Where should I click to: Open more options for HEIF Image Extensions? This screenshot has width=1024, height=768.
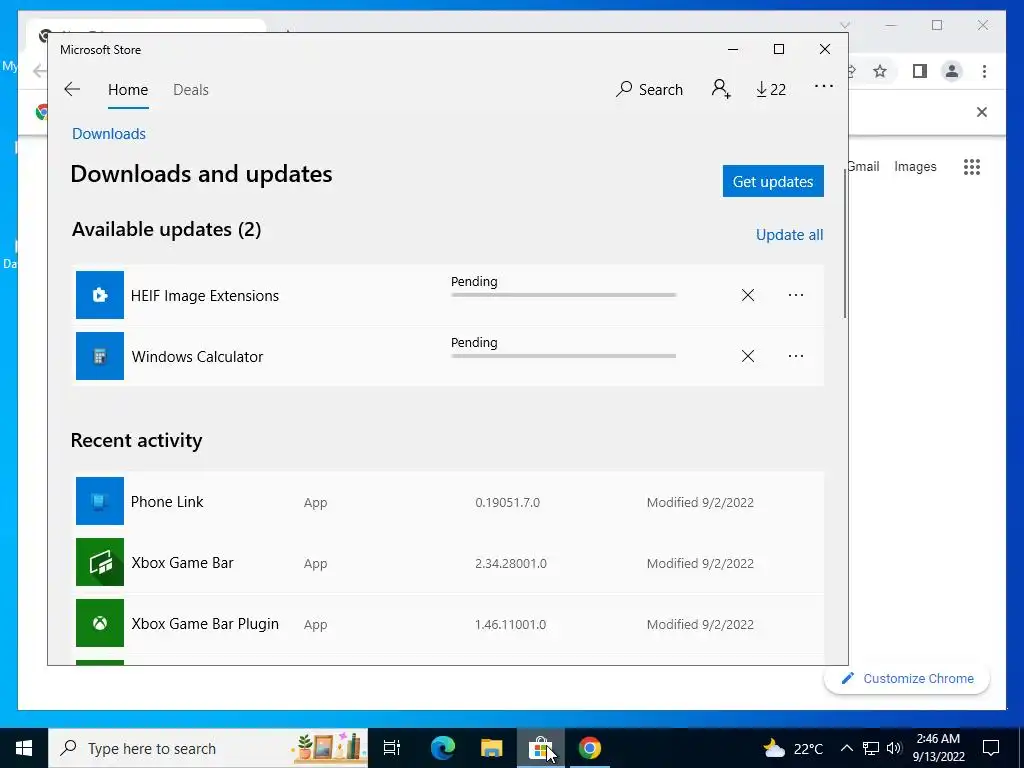click(x=795, y=295)
